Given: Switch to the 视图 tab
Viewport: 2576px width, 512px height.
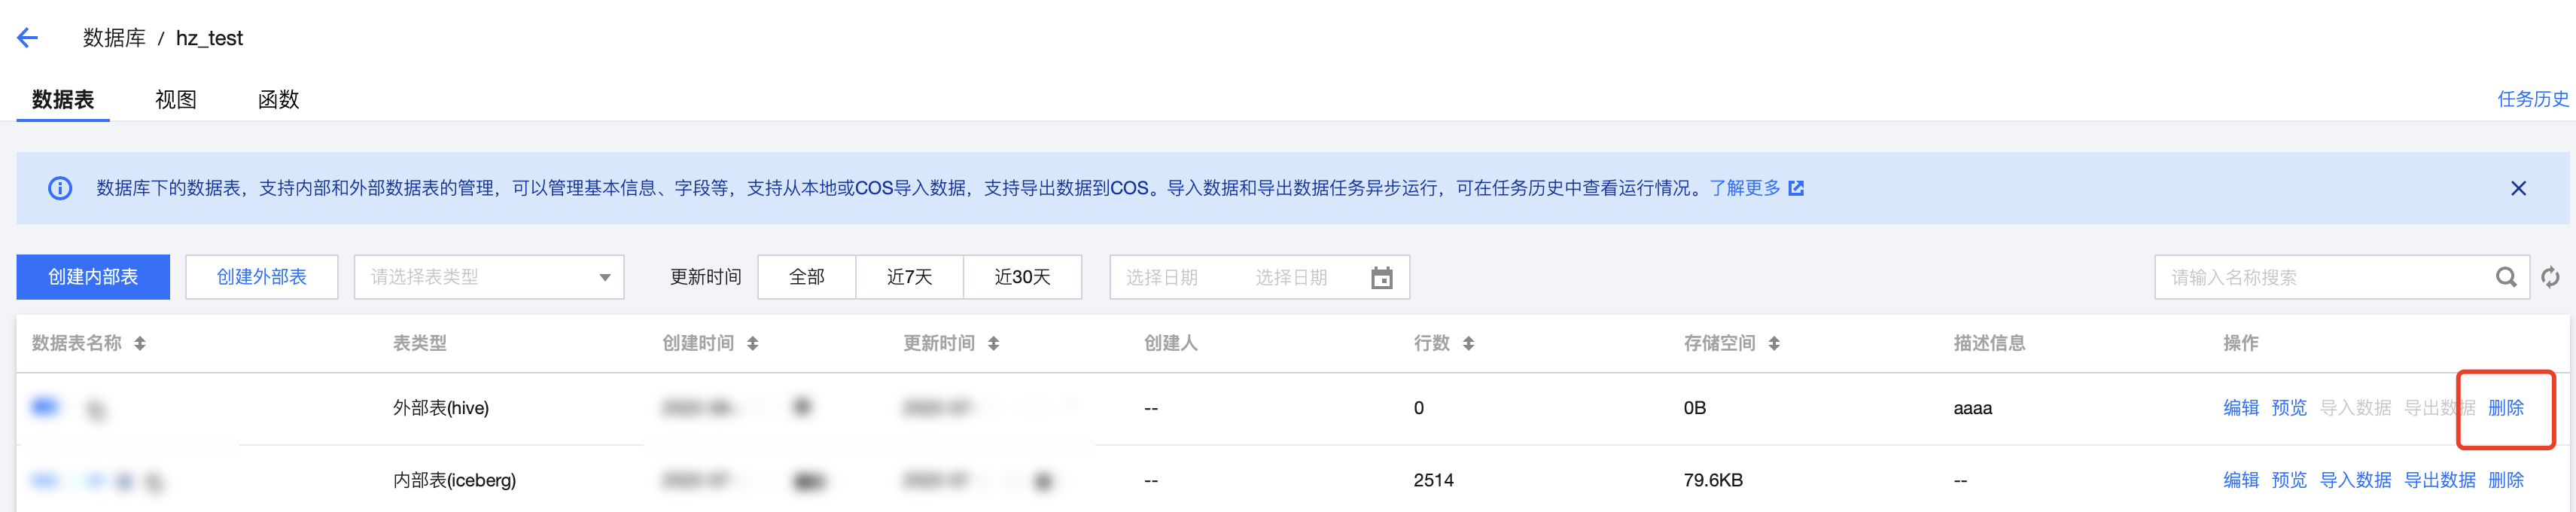Looking at the screenshot, I should click(x=176, y=100).
